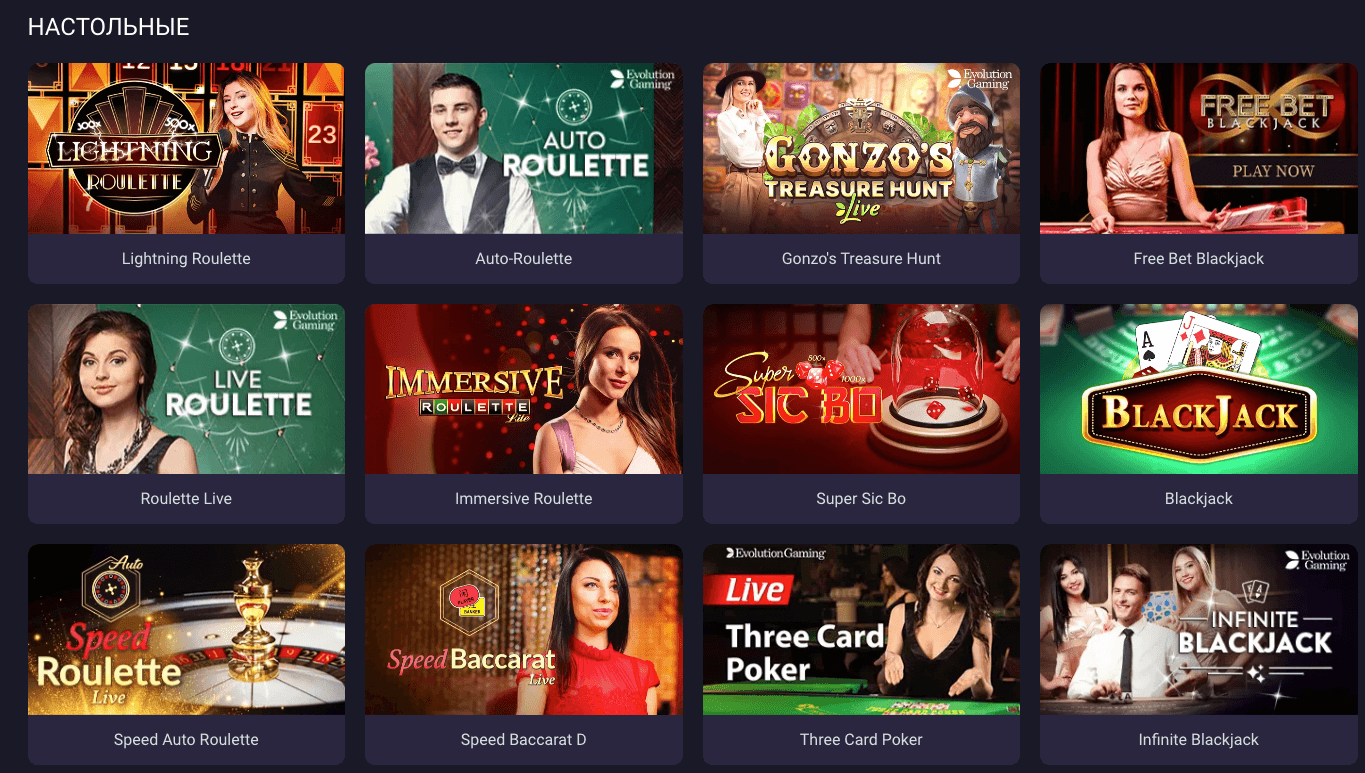Click the Speed Baccarat D title link
Screen dimensions: 1365x773
524,740
